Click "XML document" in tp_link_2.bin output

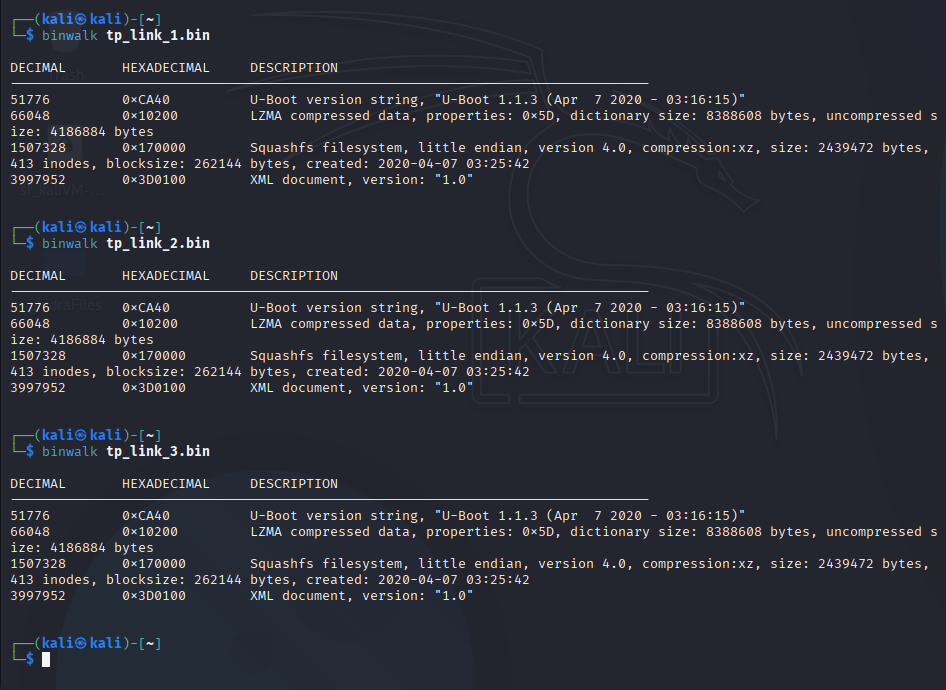(298, 388)
